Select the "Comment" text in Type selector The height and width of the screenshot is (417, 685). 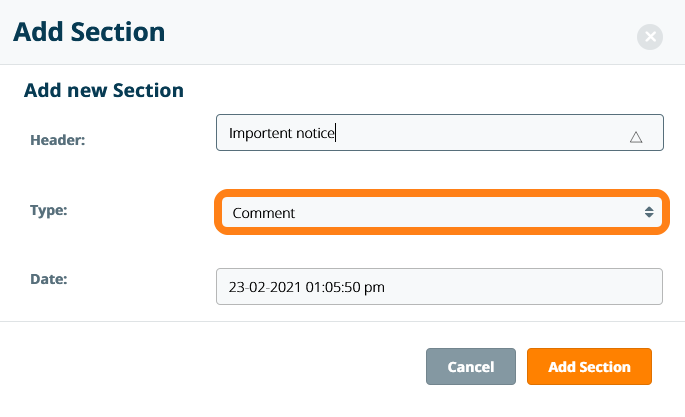tap(263, 213)
